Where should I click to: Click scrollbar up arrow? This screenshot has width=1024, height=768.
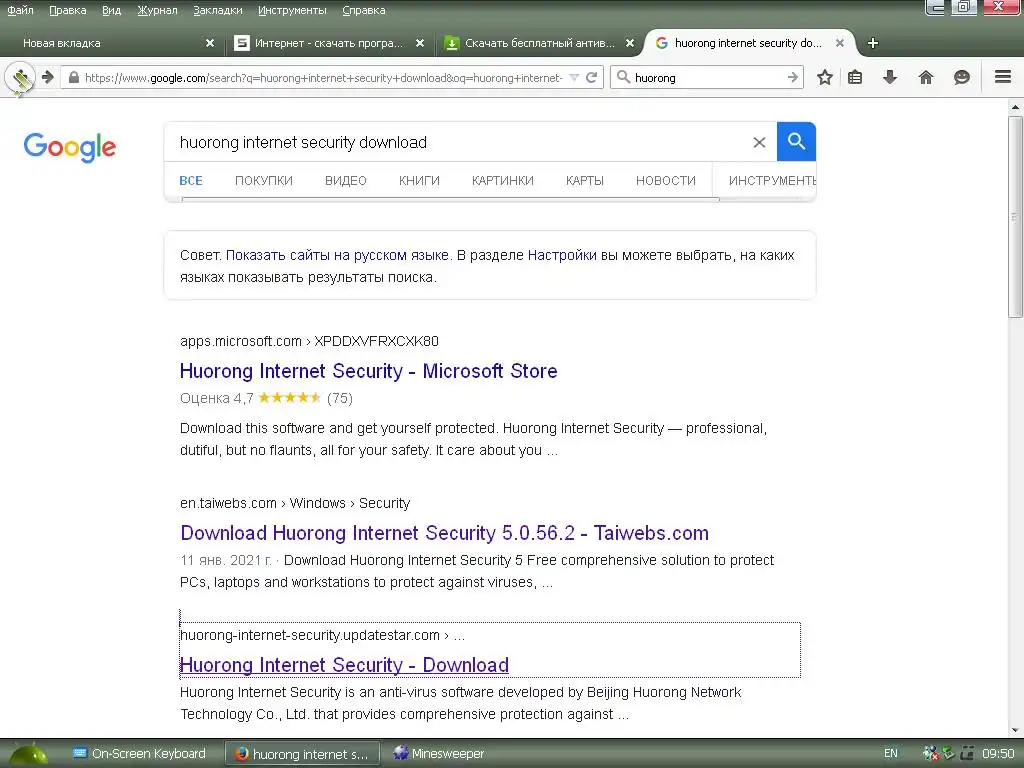[1016, 106]
